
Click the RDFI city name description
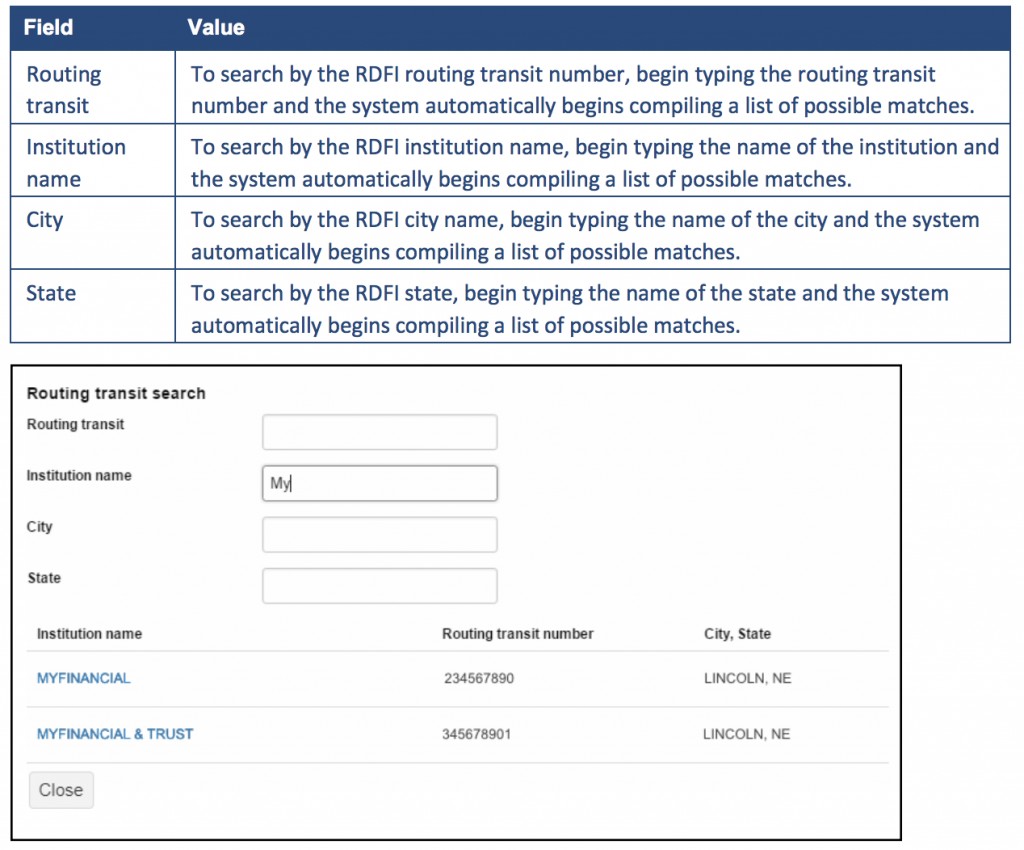tap(585, 236)
